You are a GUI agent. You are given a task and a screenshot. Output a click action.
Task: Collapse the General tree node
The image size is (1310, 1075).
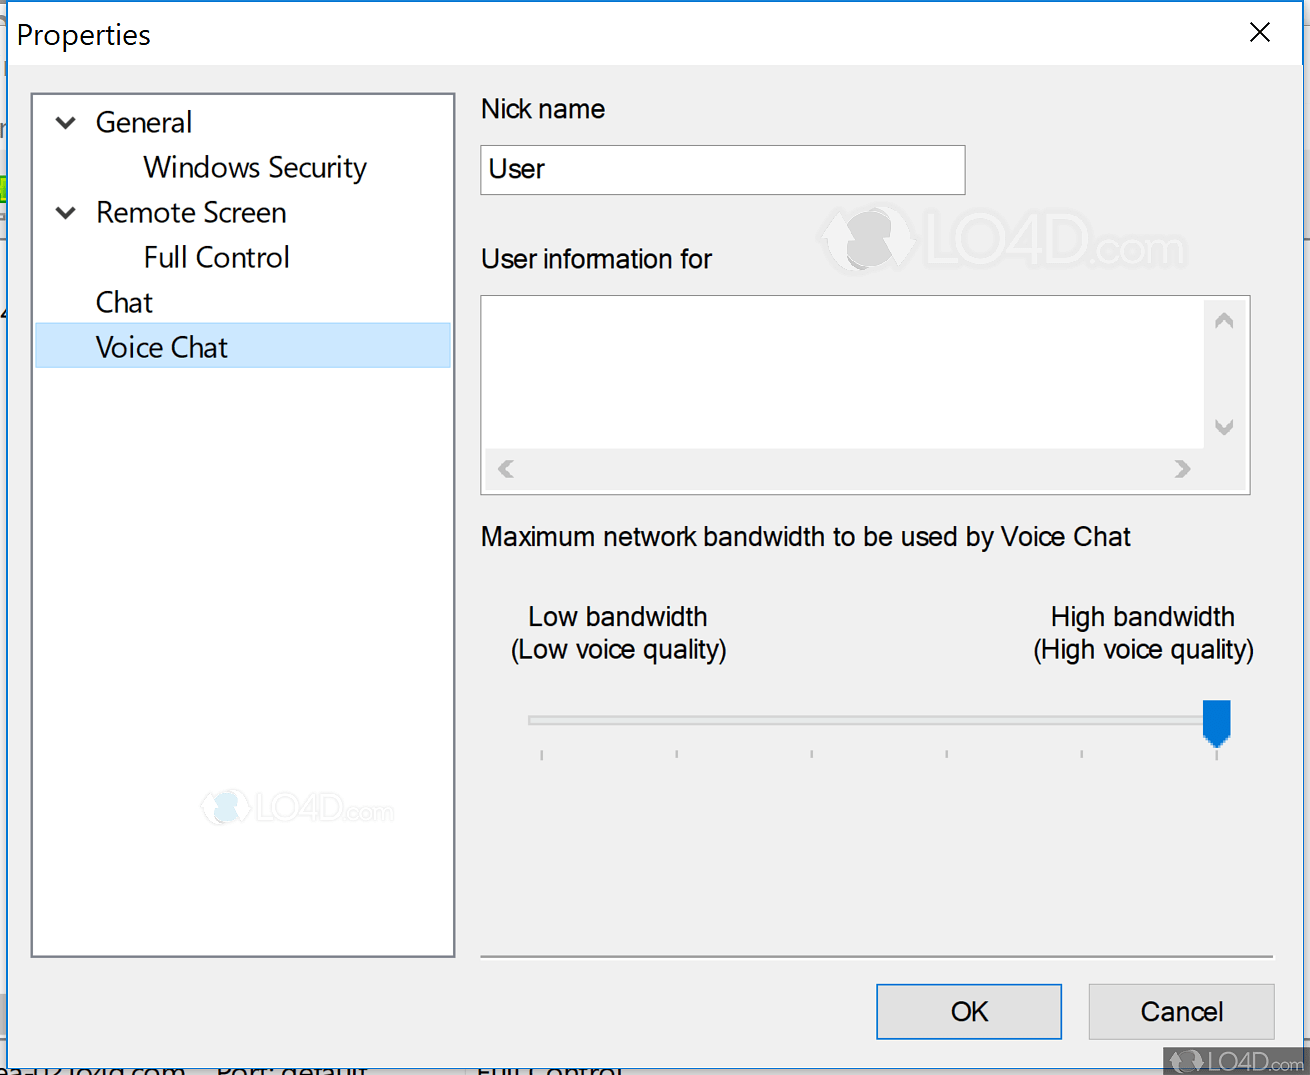coord(66,123)
